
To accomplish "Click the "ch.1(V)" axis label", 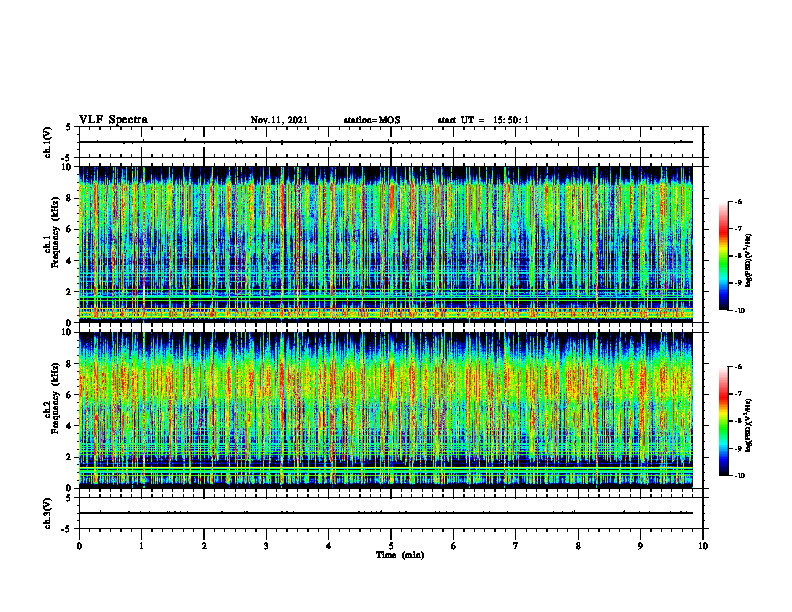I will point(47,142).
